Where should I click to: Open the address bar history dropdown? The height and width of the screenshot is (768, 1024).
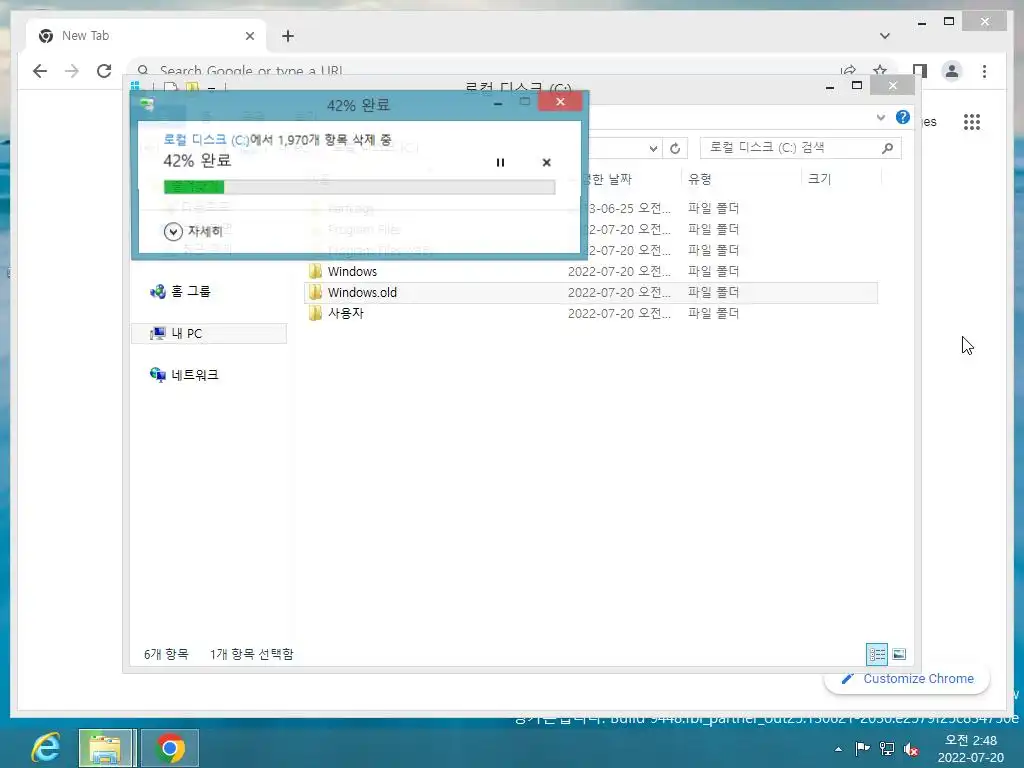pyautogui.click(x=653, y=148)
